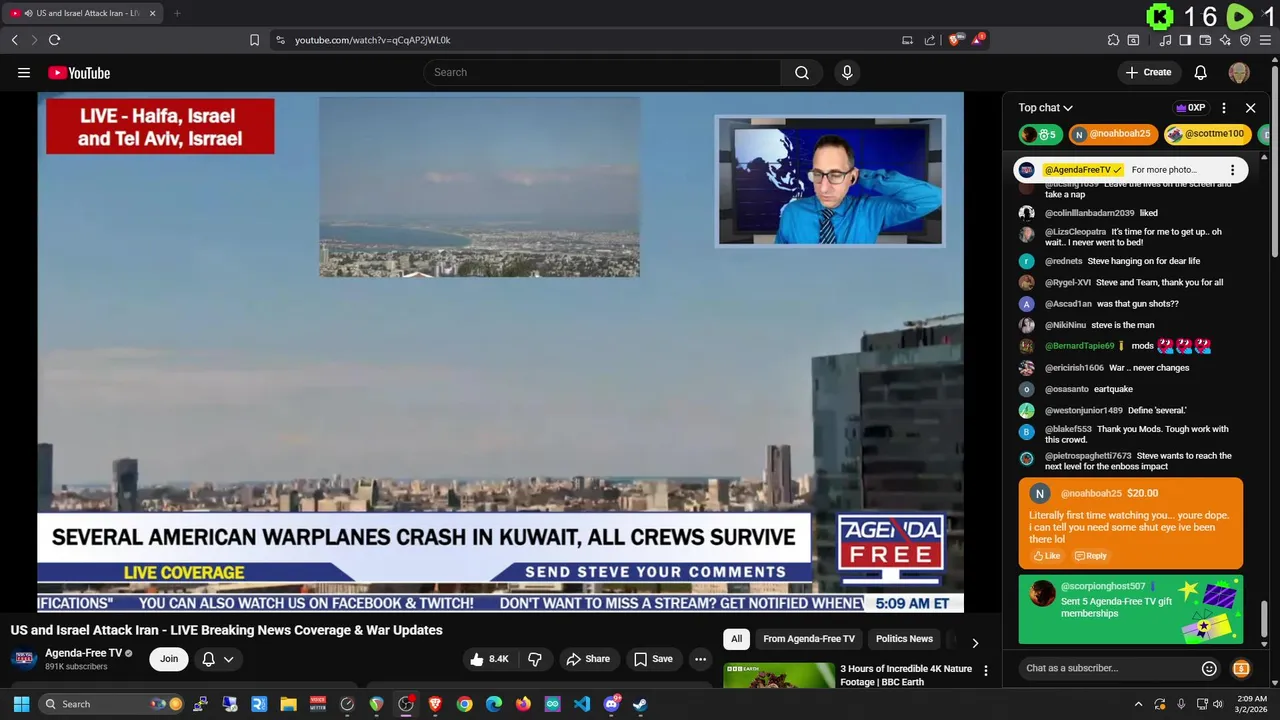Open the Brave VPN shield icon

[x=1245, y=40]
